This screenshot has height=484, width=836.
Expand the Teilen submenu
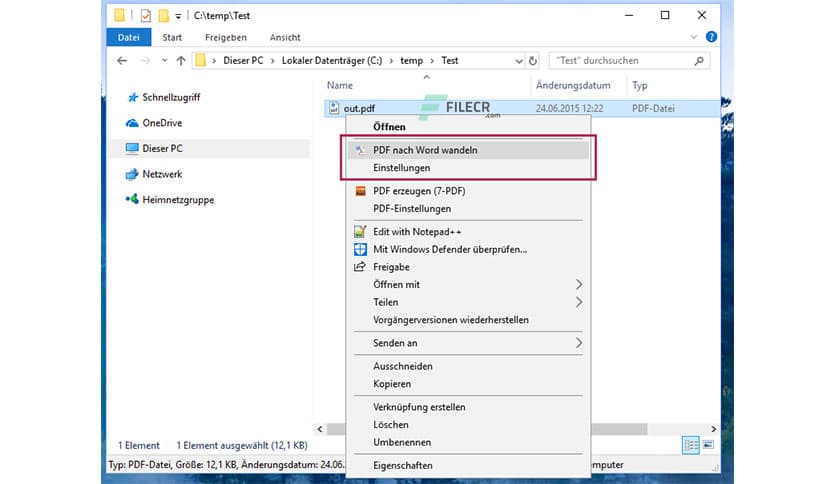tap(579, 302)
